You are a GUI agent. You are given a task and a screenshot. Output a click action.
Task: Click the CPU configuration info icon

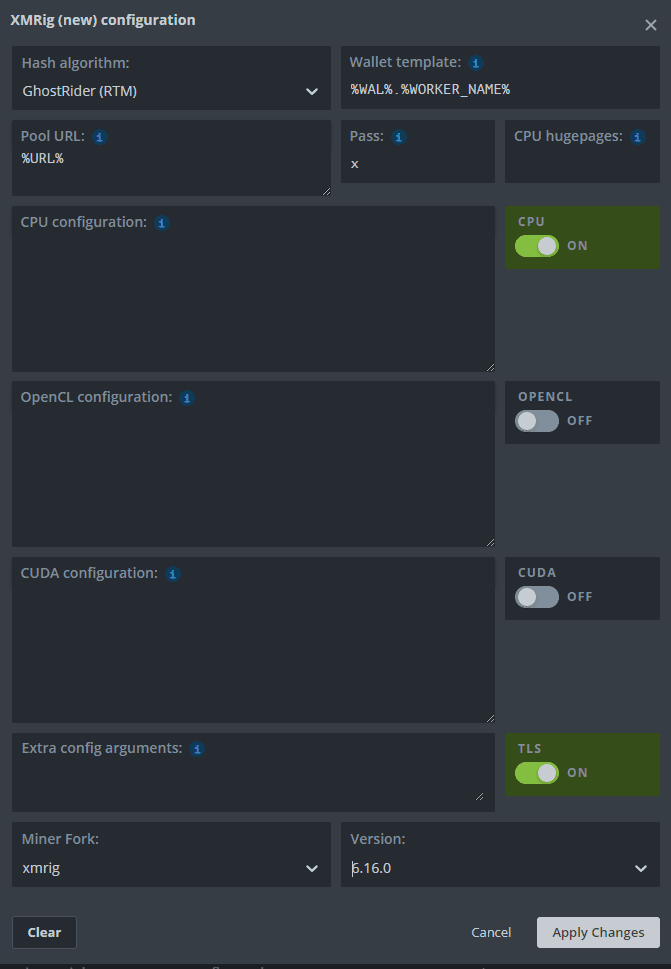[162, 223]
